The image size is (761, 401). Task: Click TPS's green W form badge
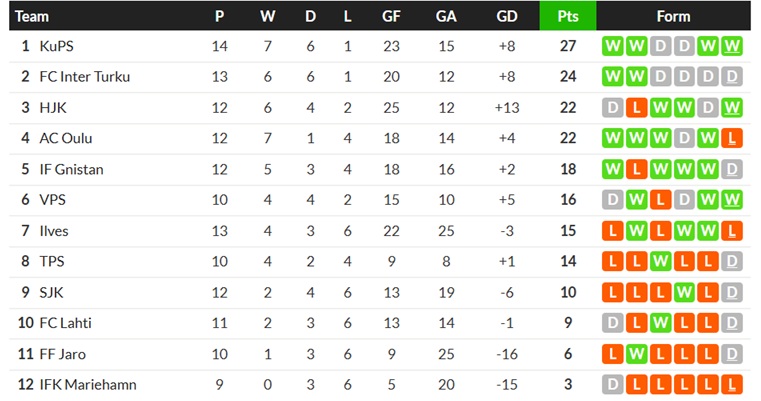tap(660, 262)
